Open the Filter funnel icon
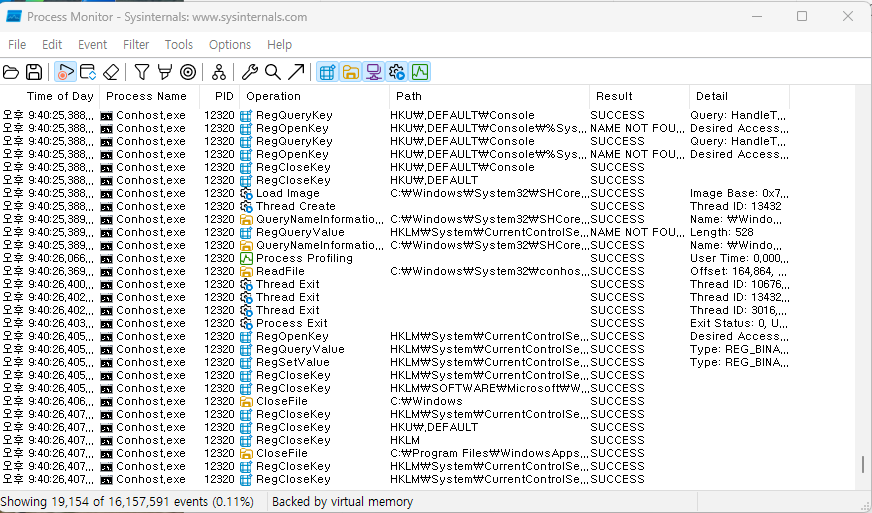872x513 pixels. (142, 72)
